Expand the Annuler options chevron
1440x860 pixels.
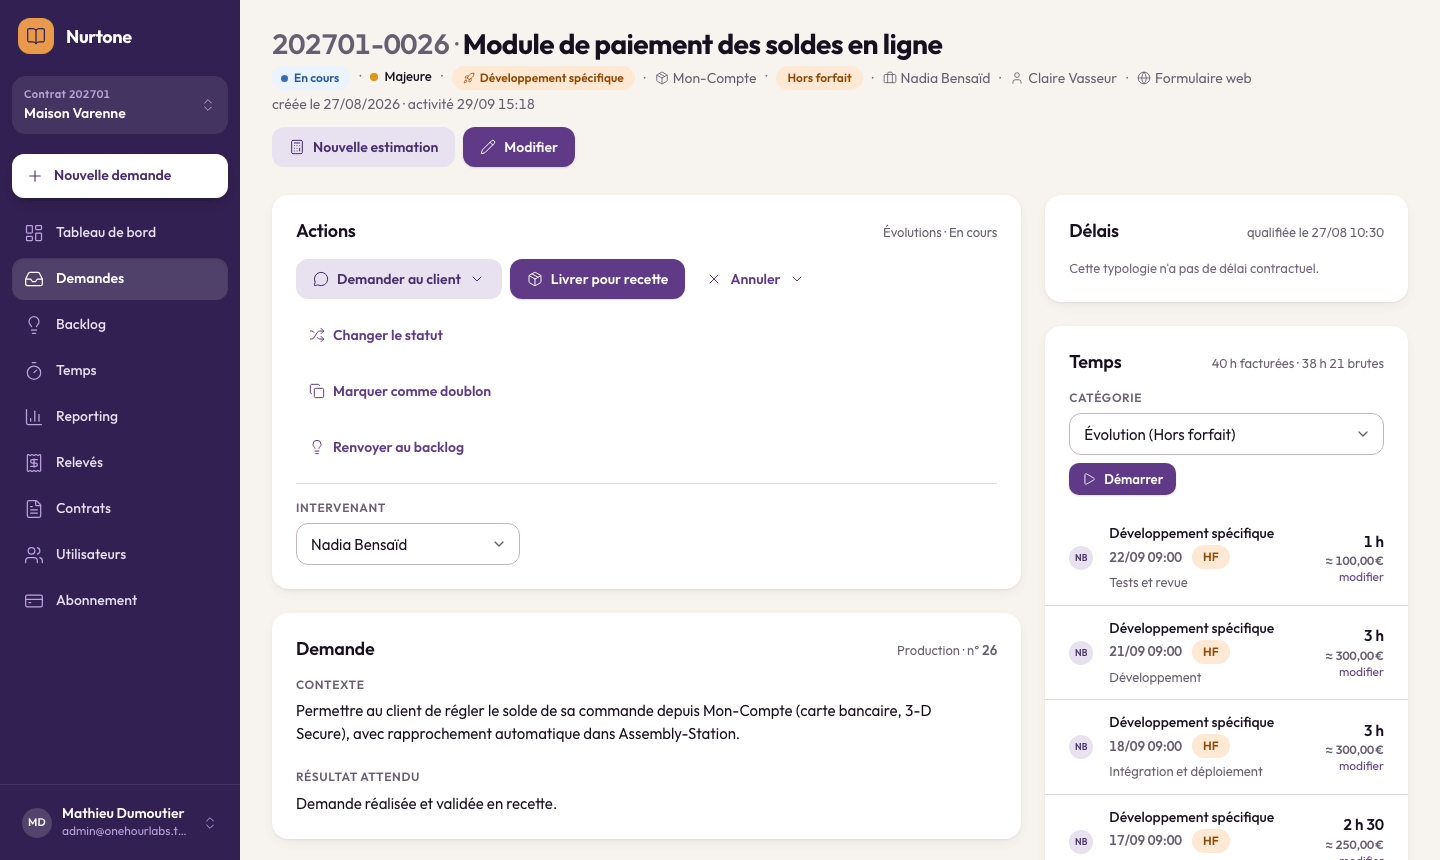[797, 279]
